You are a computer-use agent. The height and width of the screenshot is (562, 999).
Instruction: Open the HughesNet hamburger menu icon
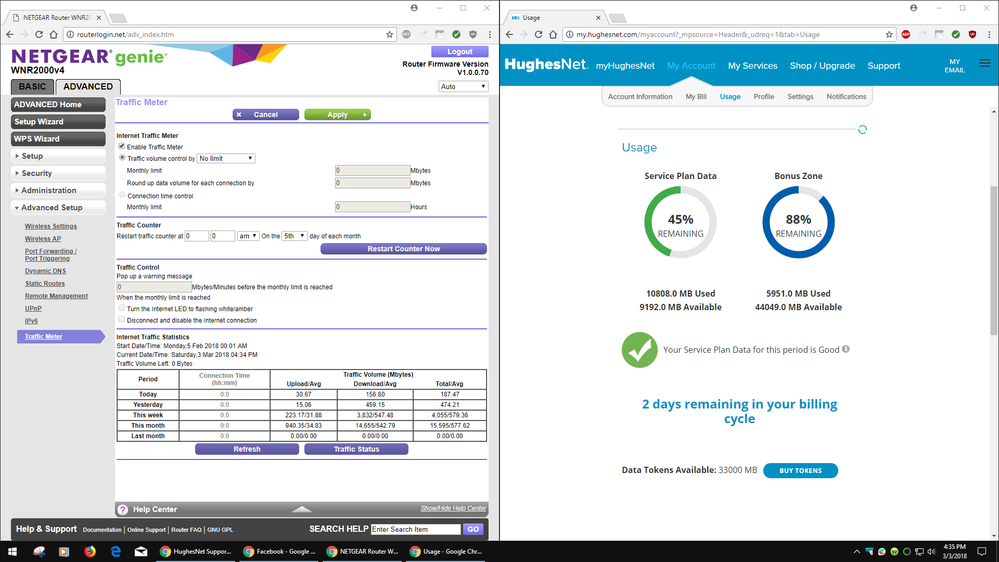tap(984, 65)
